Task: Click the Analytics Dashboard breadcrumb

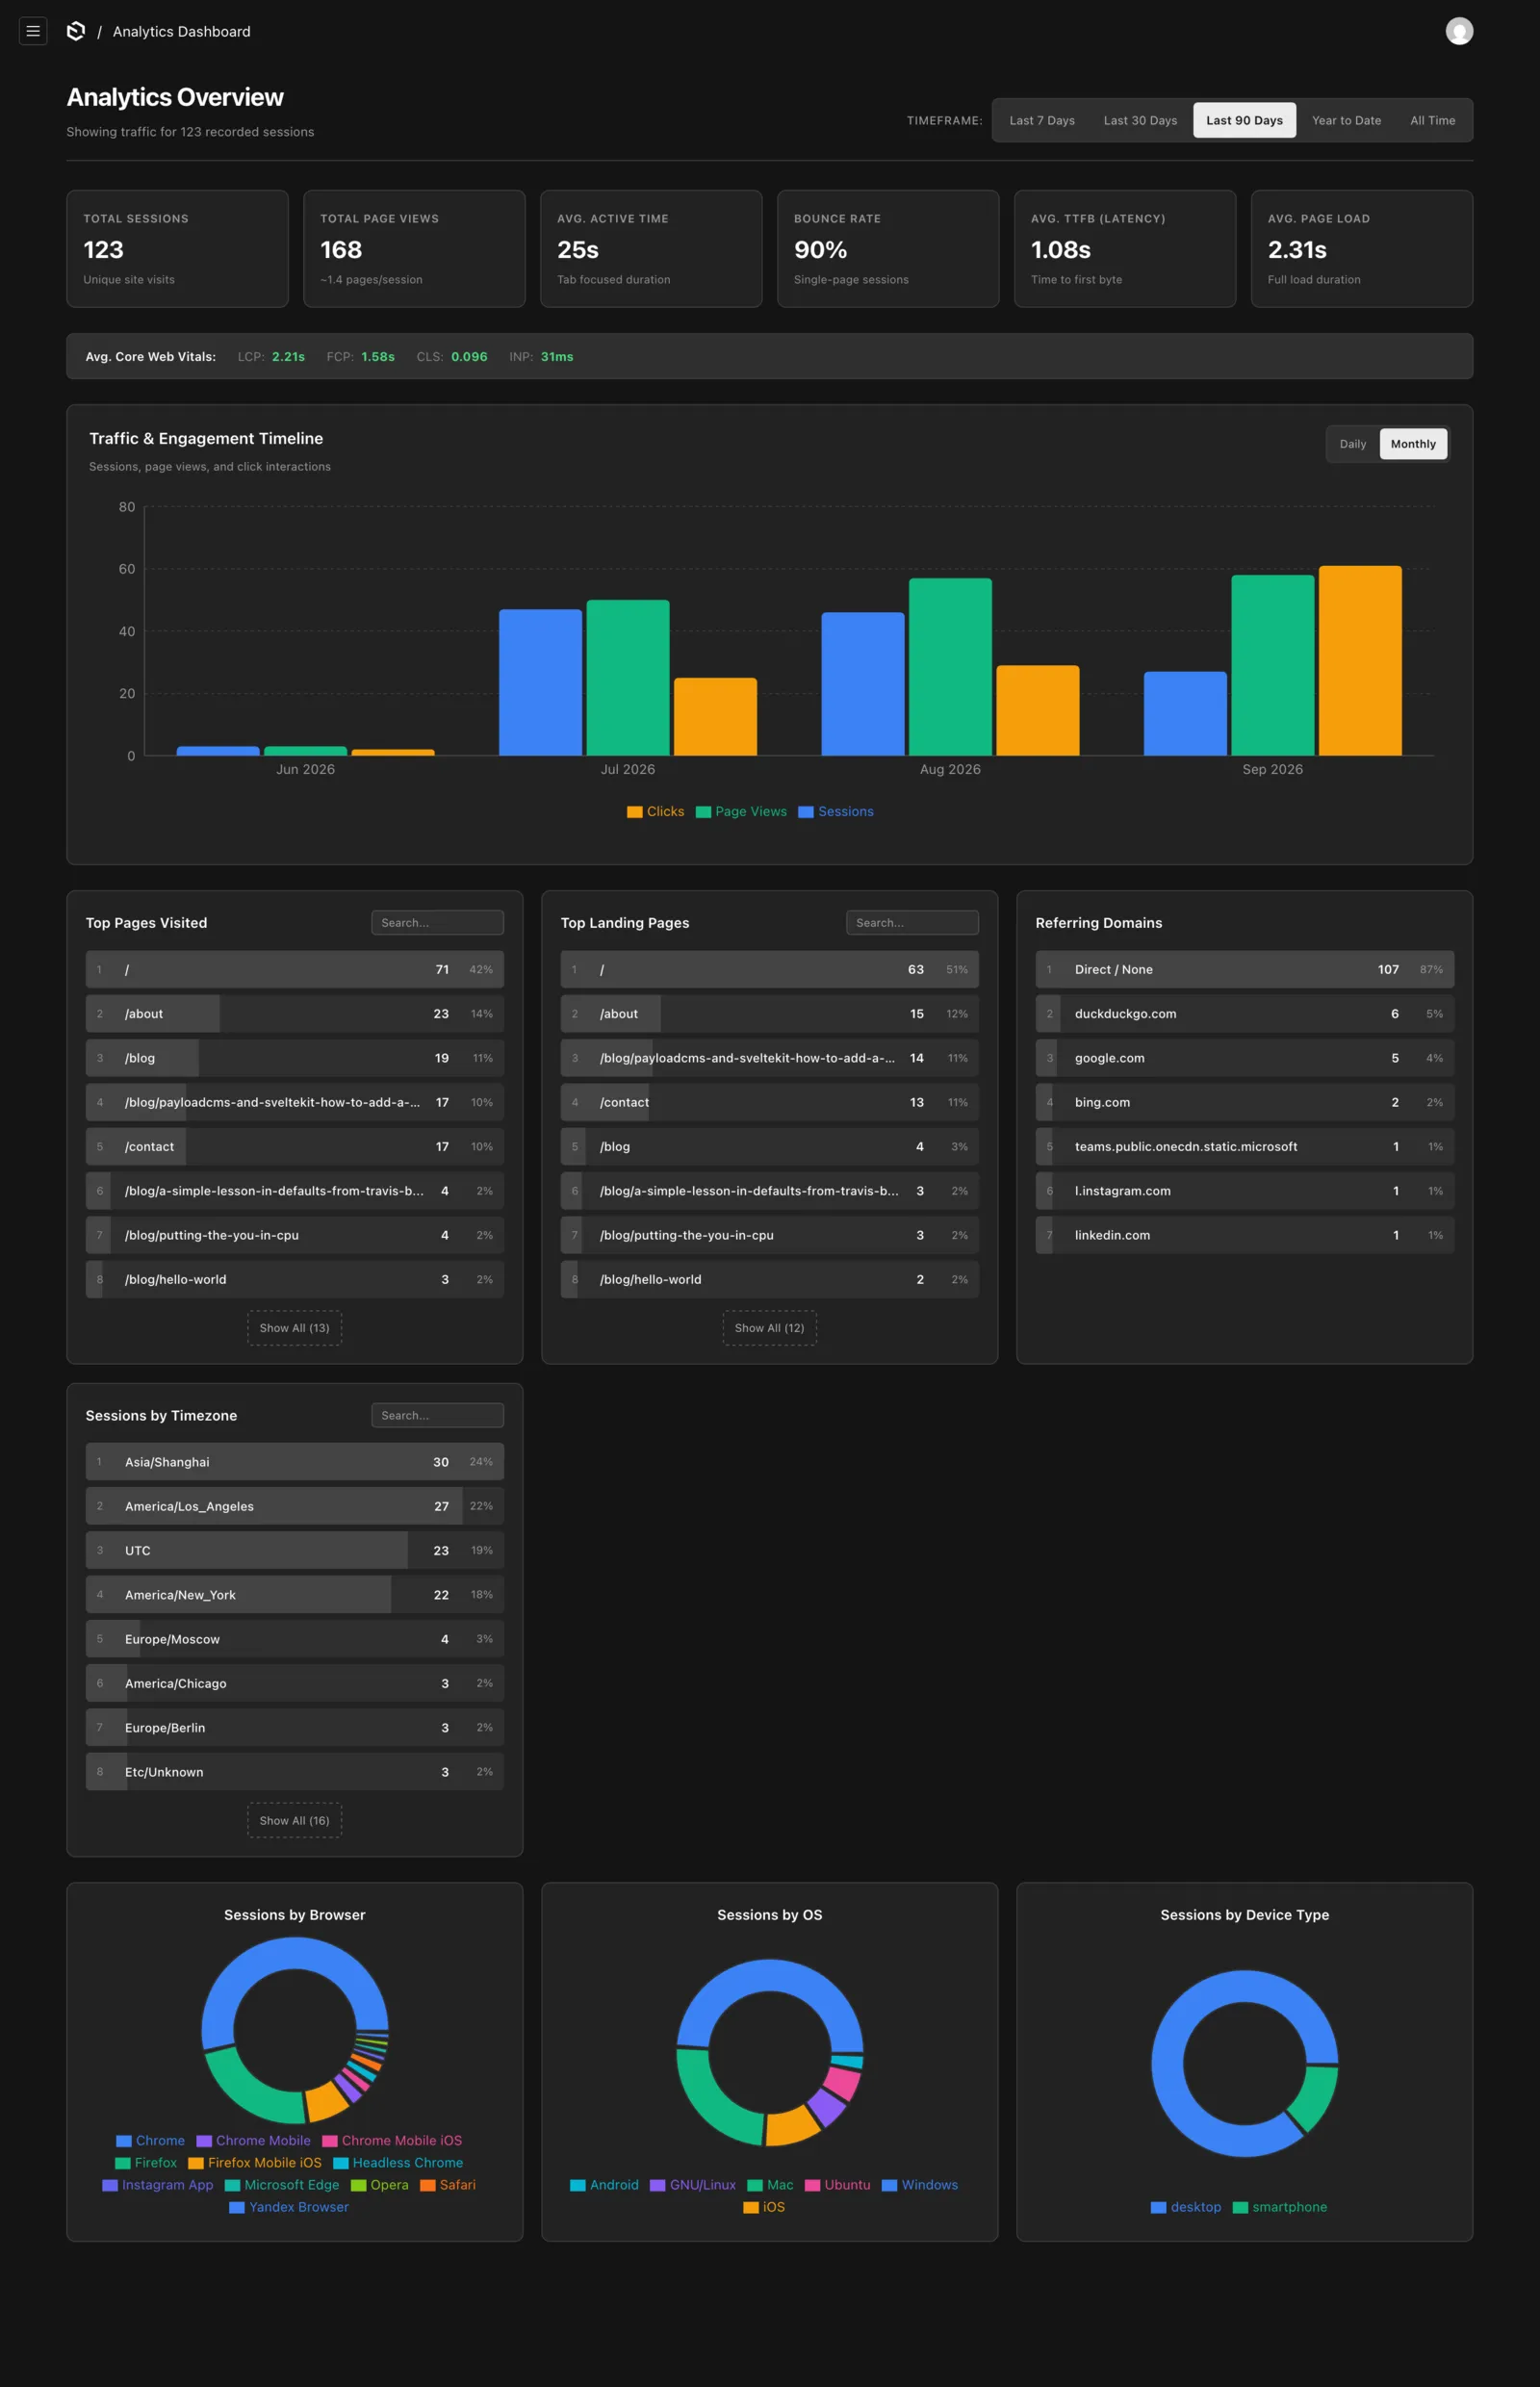Action: [181, 31]
